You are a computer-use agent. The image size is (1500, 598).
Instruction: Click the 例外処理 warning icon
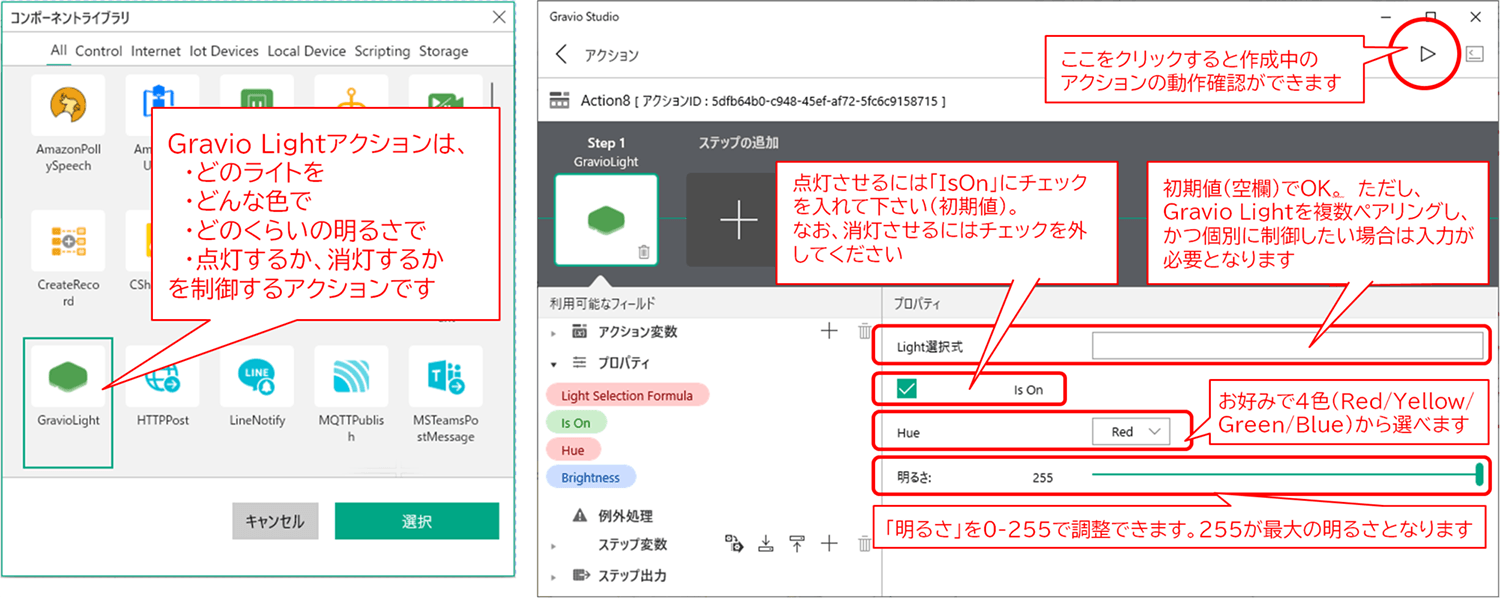point(580,516)
